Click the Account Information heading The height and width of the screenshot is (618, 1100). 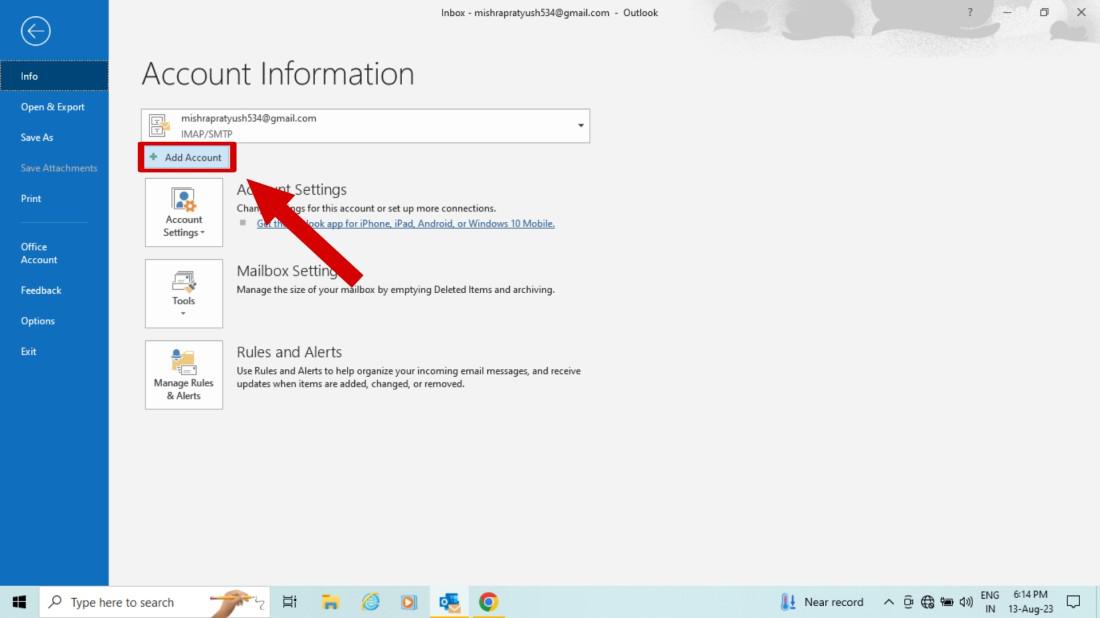pyautogui.click(x=278, y=74)
